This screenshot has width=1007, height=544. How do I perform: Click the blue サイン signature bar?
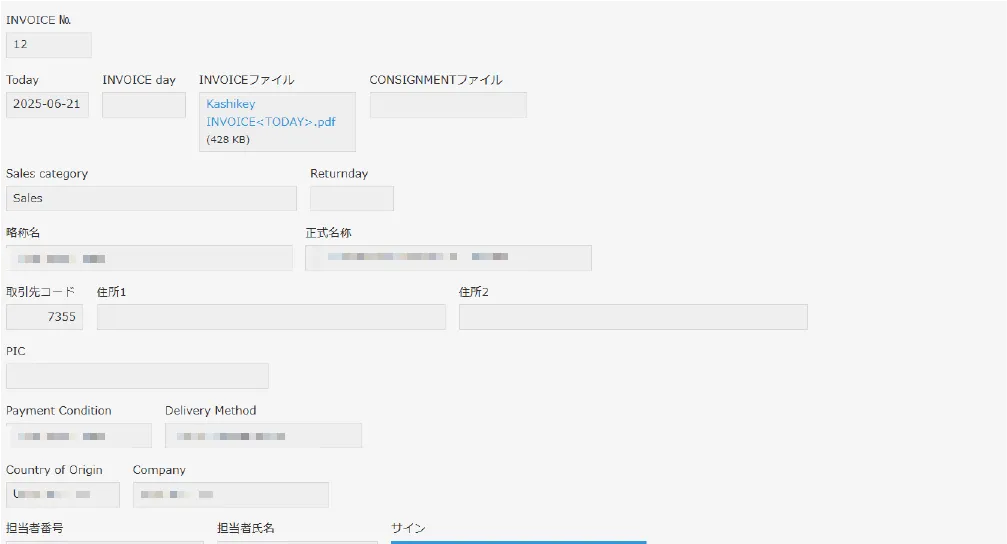(x=518, y=541)
